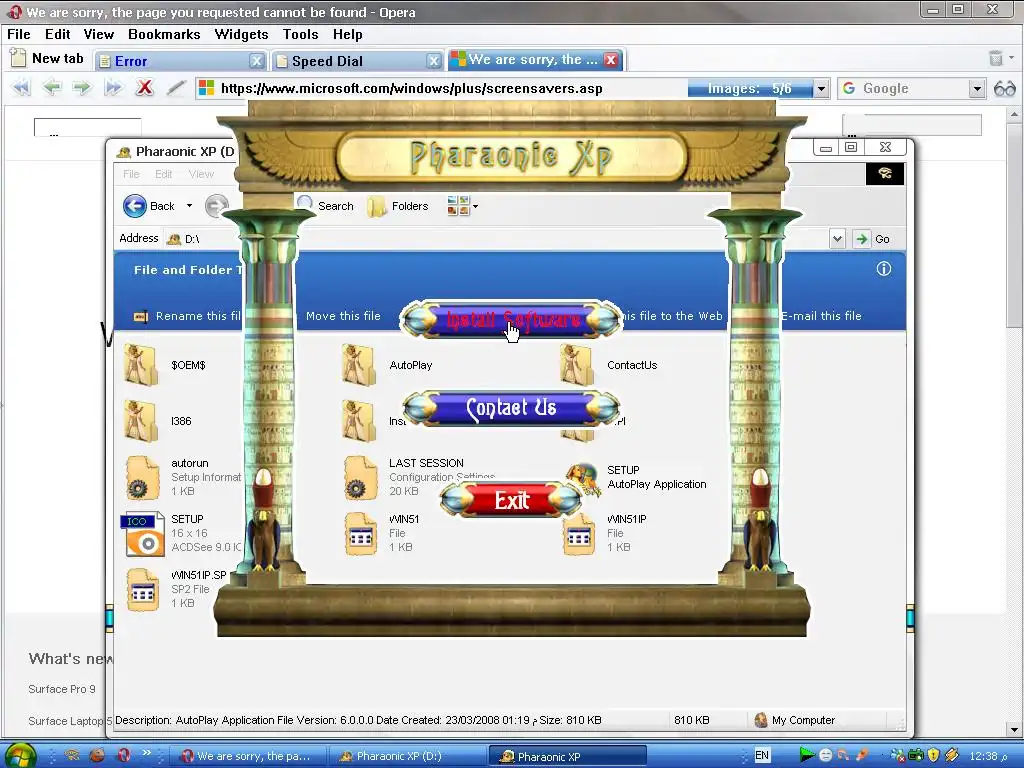Click Rename this file link
Image resolution: width=1024 pixels, height=768 pixels.
[188, 316]
